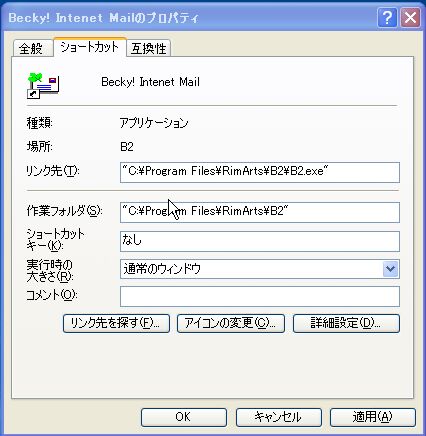Screen dimensions: 426x436
Task: Click into the ショートカットキー field
Action: (x=260, y=241)
